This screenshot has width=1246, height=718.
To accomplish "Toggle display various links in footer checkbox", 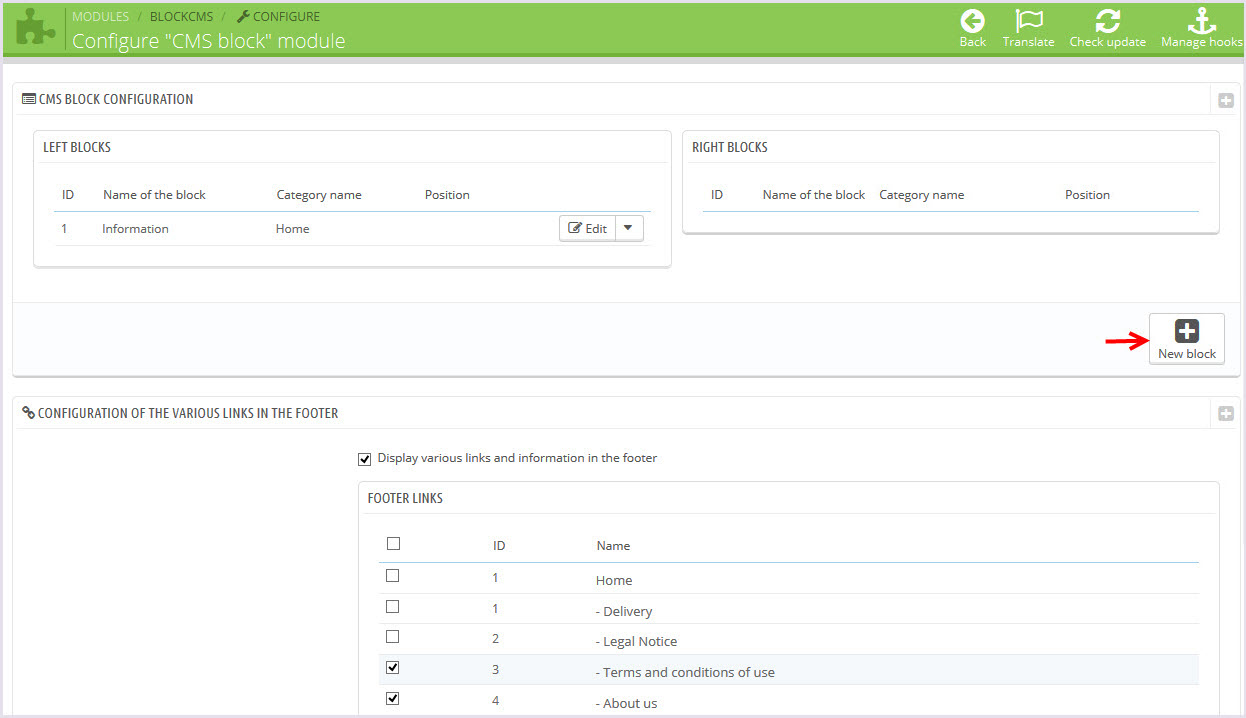I will (364, 459).
